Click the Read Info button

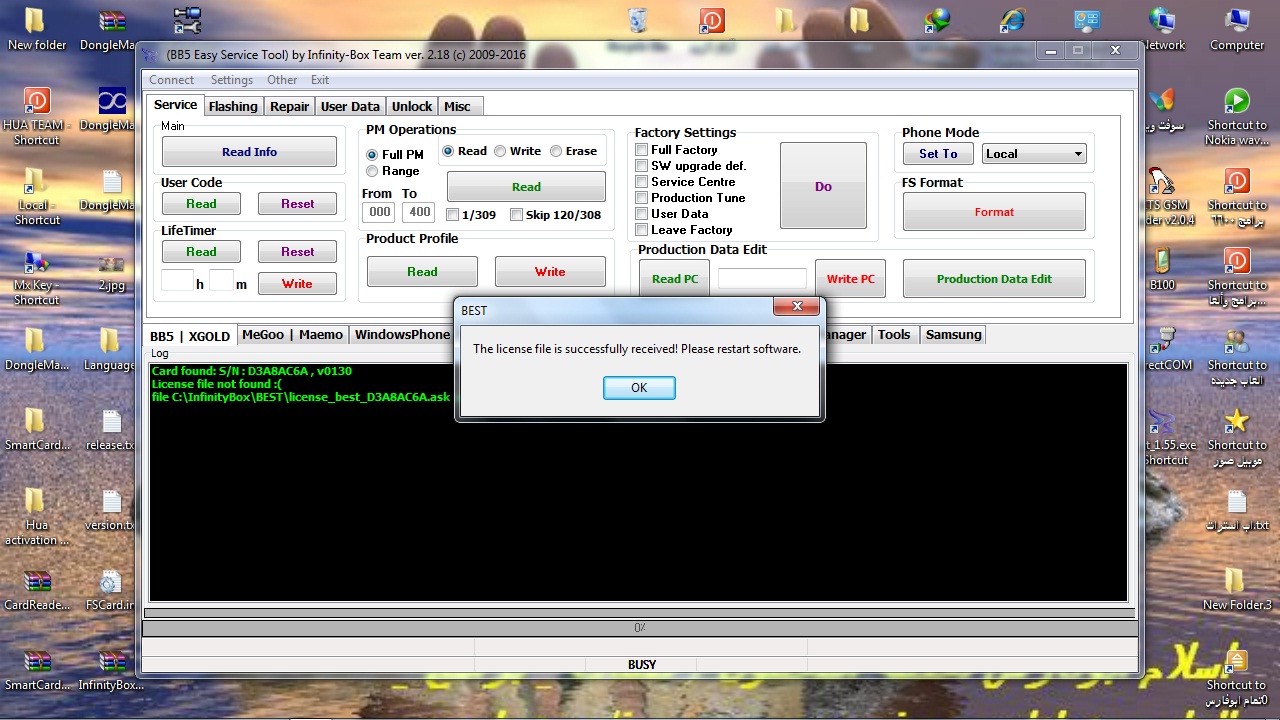click(x=249, y=152)
